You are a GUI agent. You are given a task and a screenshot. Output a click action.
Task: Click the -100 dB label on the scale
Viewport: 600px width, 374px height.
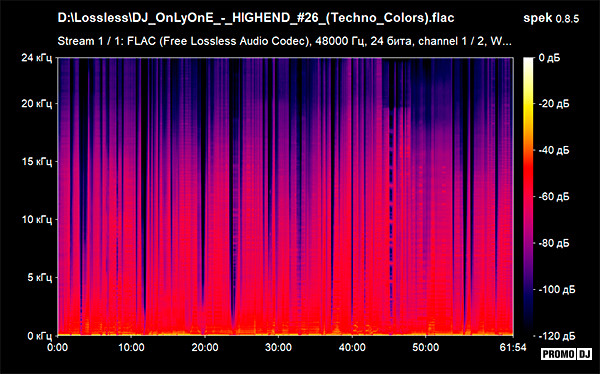(557, 289)
